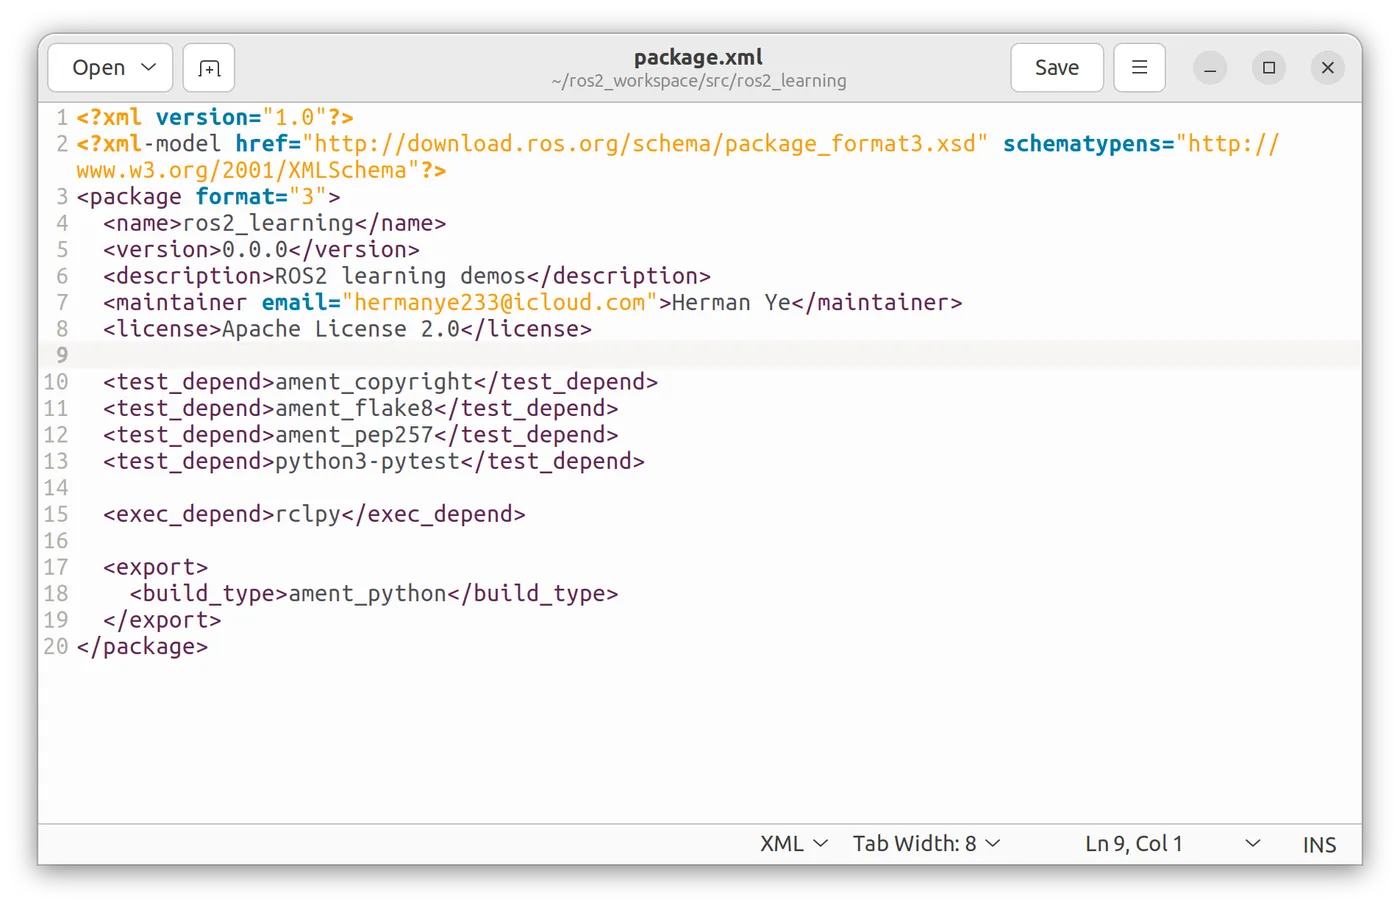Click the closing /package tag line
This screenshot has height=907, width=1400.
pos(142,647)
